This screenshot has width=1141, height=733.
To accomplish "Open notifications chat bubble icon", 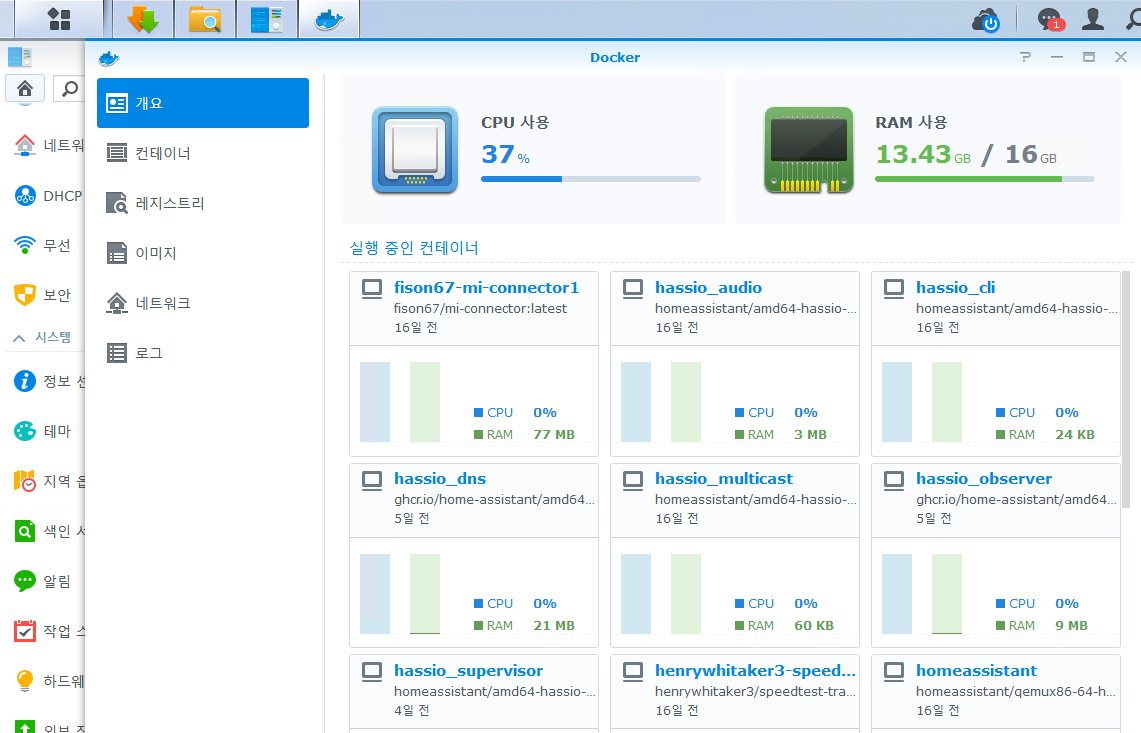I will click(1051, 20).
